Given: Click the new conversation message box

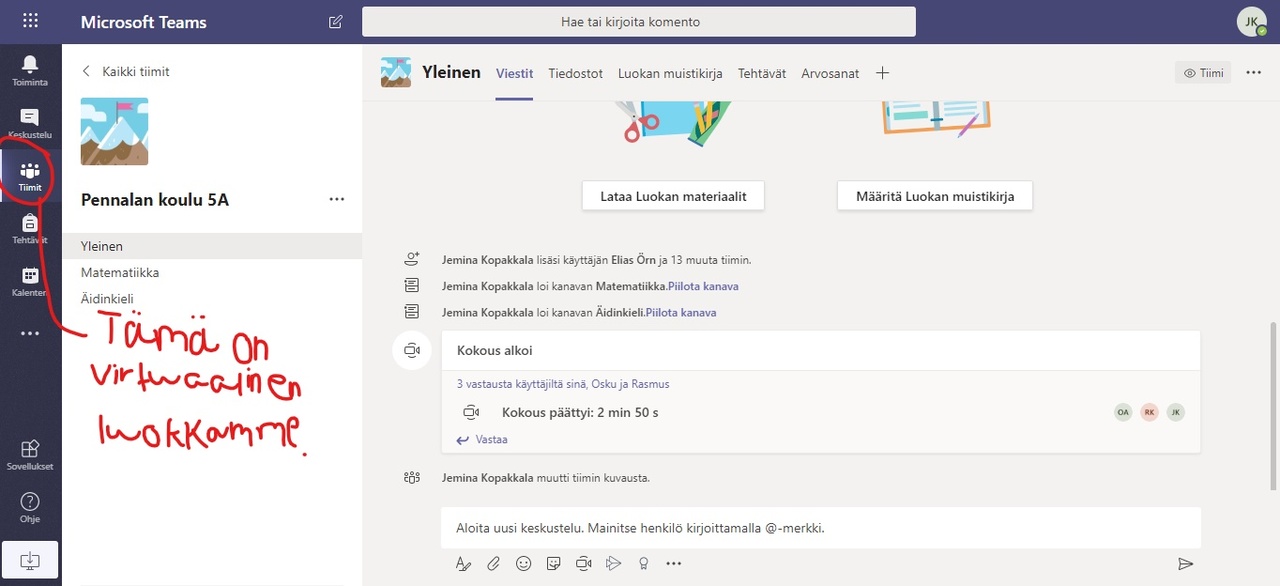Looking at the screenshot, I should 821,527.
